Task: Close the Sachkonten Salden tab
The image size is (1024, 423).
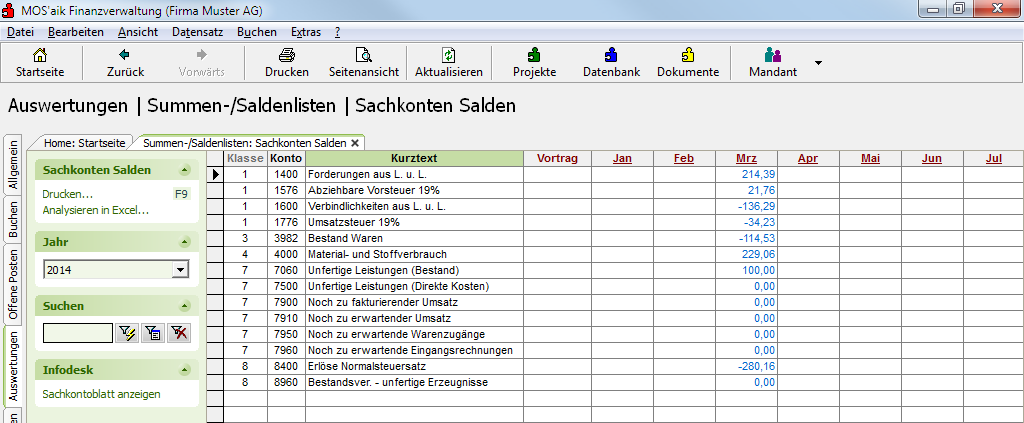Action: pos(355,142)
